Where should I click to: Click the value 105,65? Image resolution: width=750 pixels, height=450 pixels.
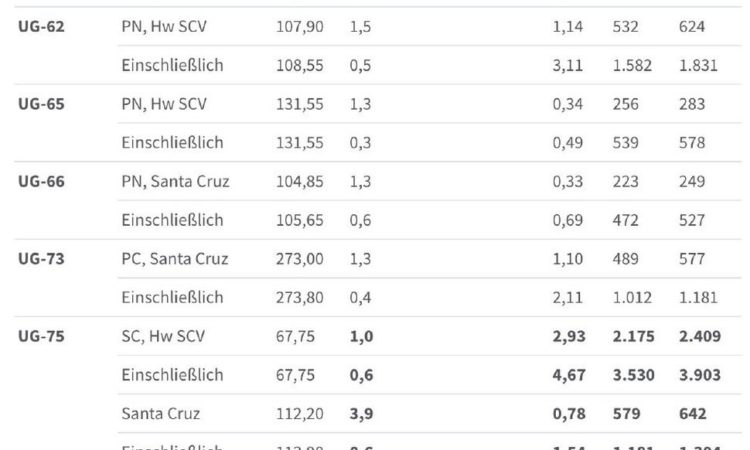[x=300, y=220]
